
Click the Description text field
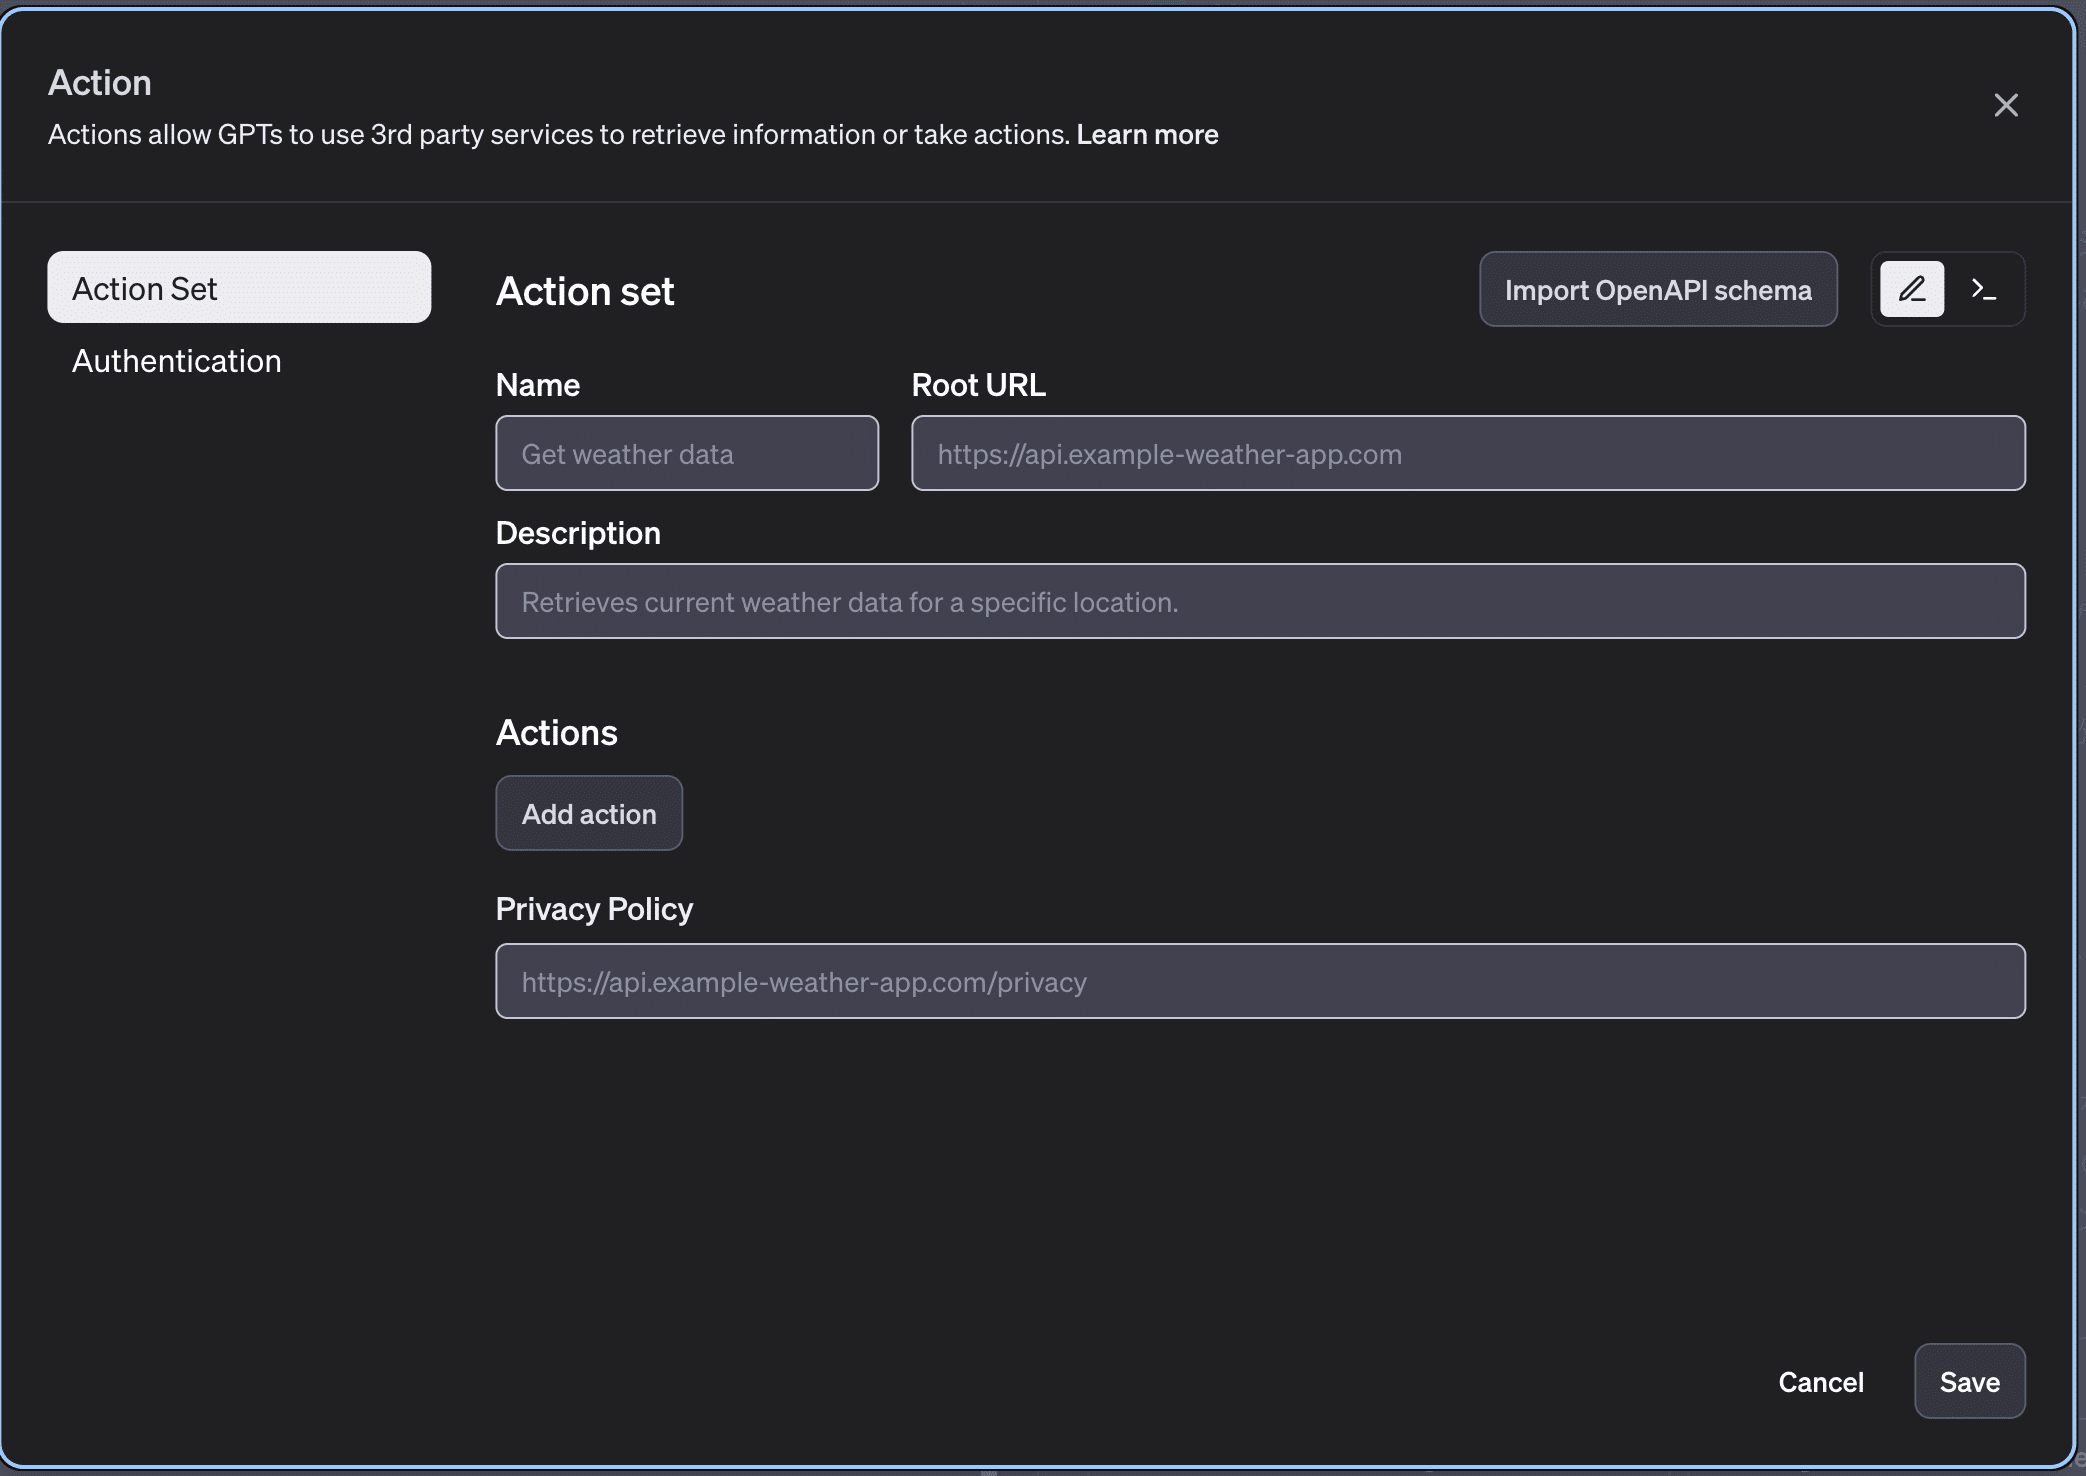click(1259, 601)
